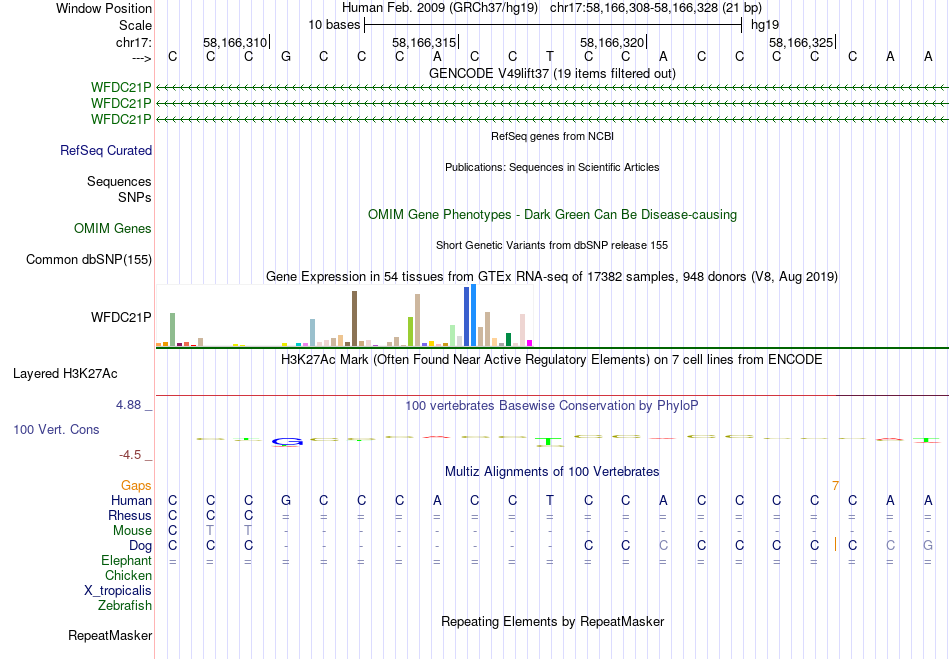The image size is (950, 659).
Task: Click the WFDC21P GTEx expression label
Action: (x=121, y=317)
